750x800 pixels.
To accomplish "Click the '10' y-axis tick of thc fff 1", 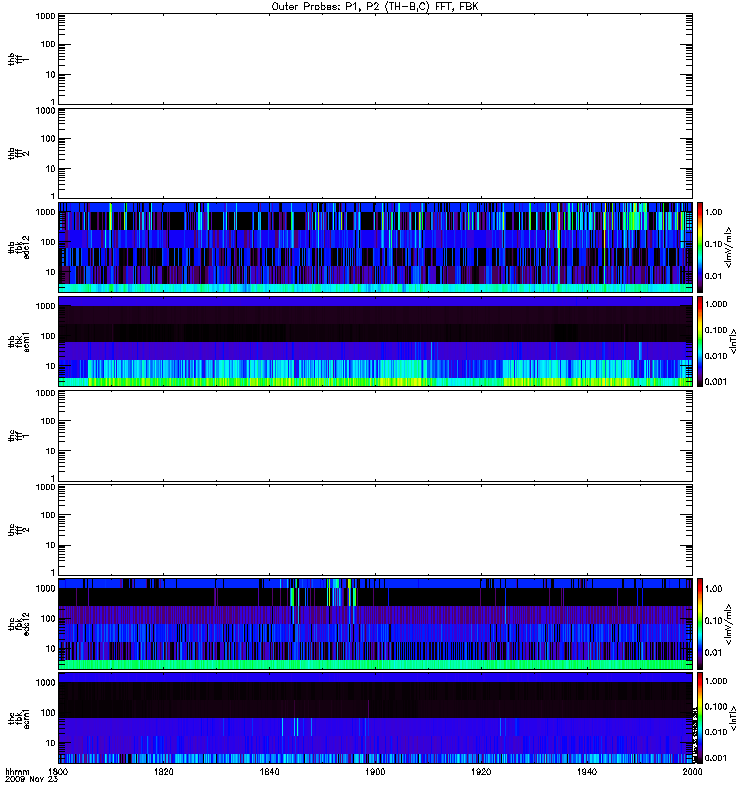I will pos(51,451).
